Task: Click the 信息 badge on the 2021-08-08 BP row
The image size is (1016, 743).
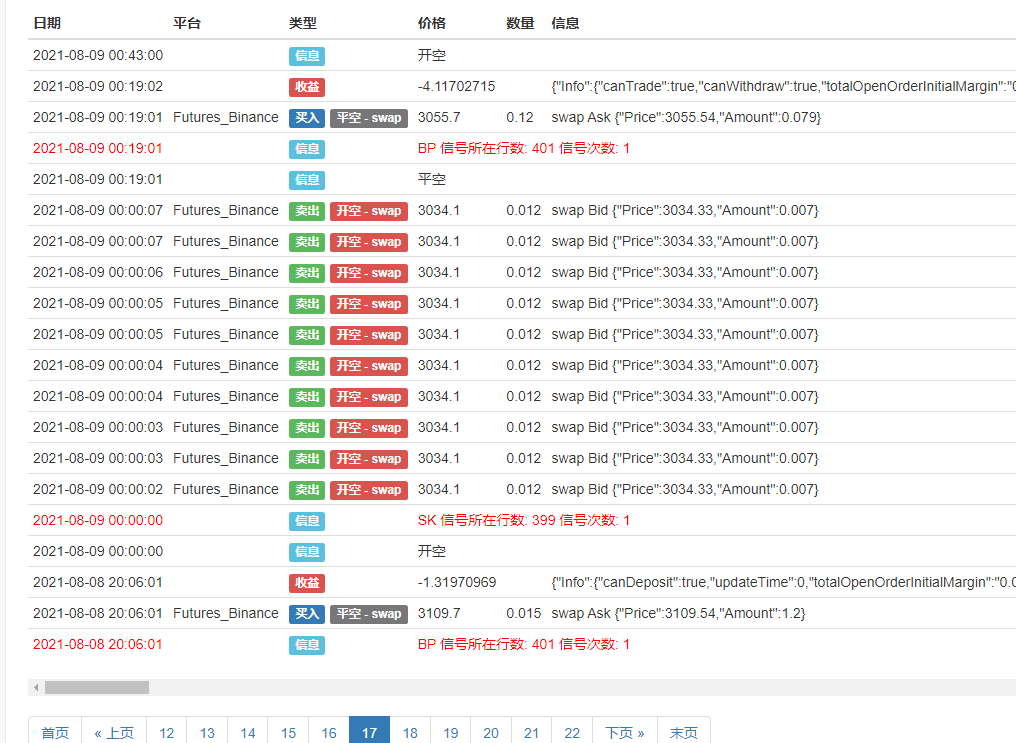Action: coord(307,645)
